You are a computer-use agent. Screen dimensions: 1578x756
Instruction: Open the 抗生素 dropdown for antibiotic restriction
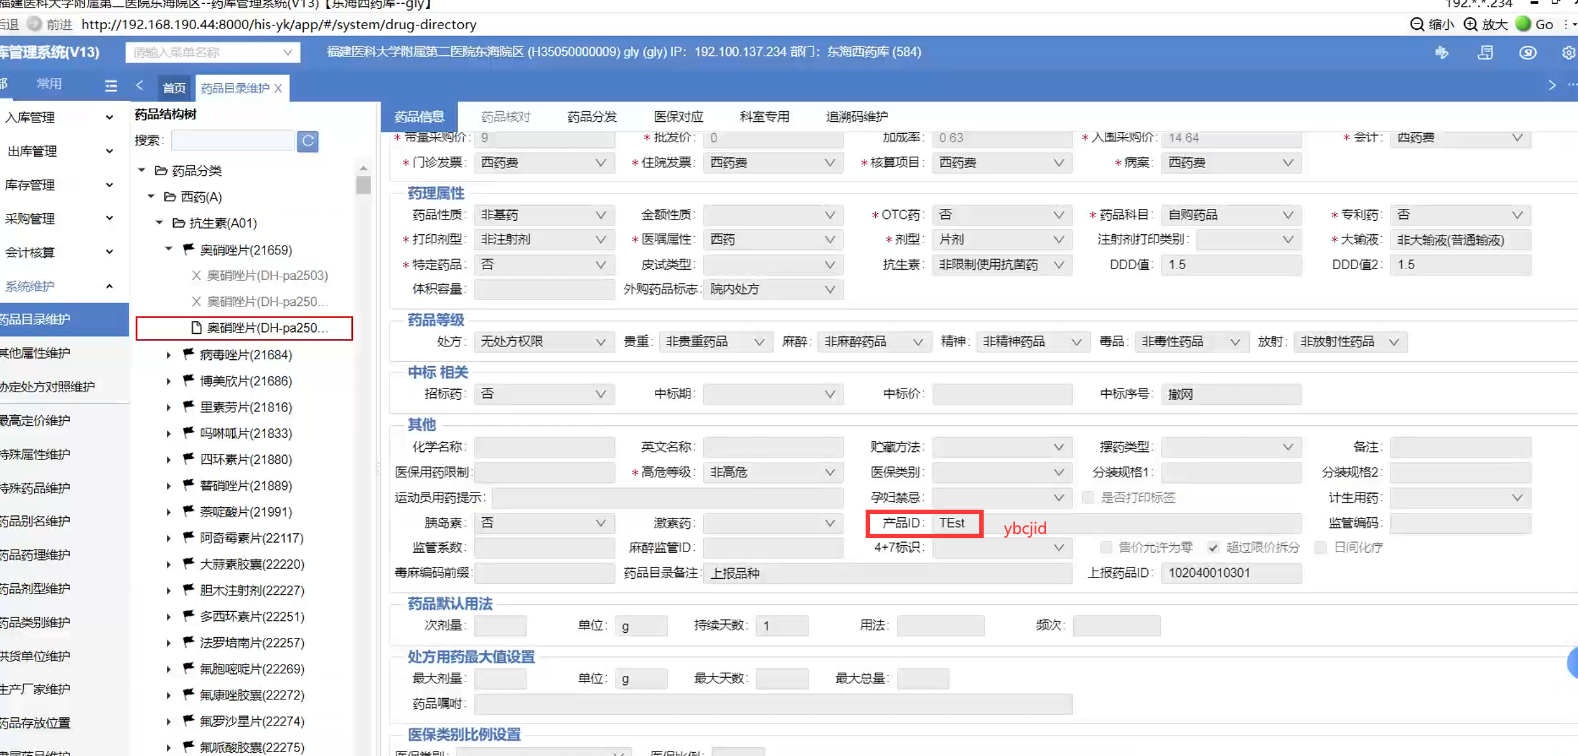(x=1002, y=265)
